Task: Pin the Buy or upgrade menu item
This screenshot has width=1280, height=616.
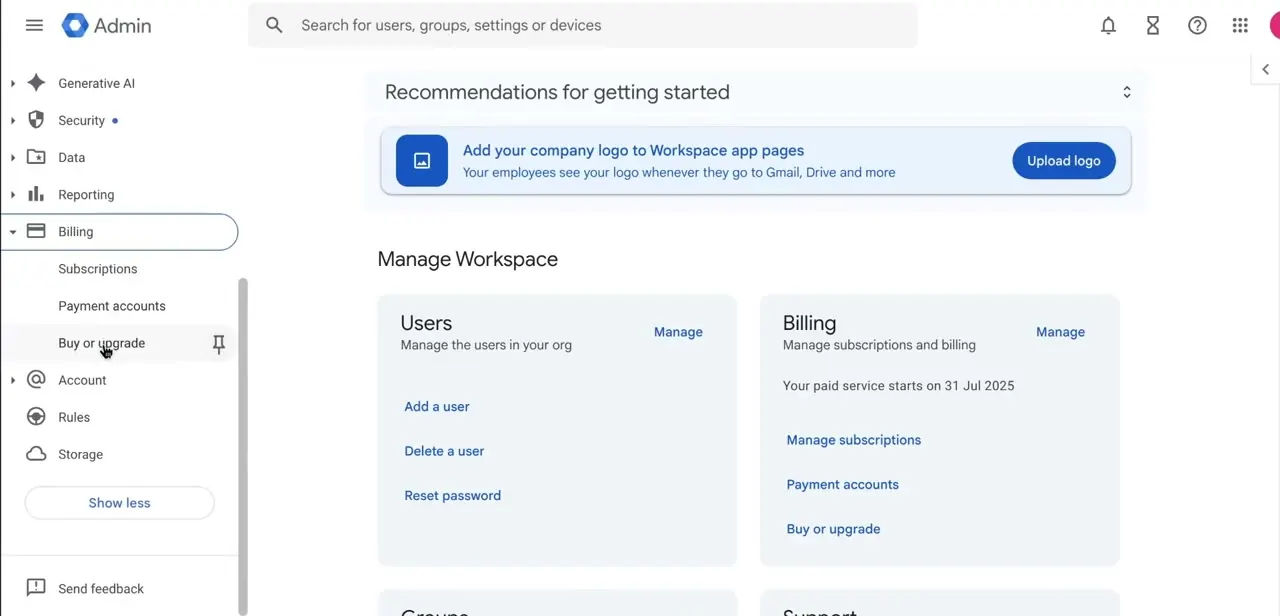Action: coord(219,344)
